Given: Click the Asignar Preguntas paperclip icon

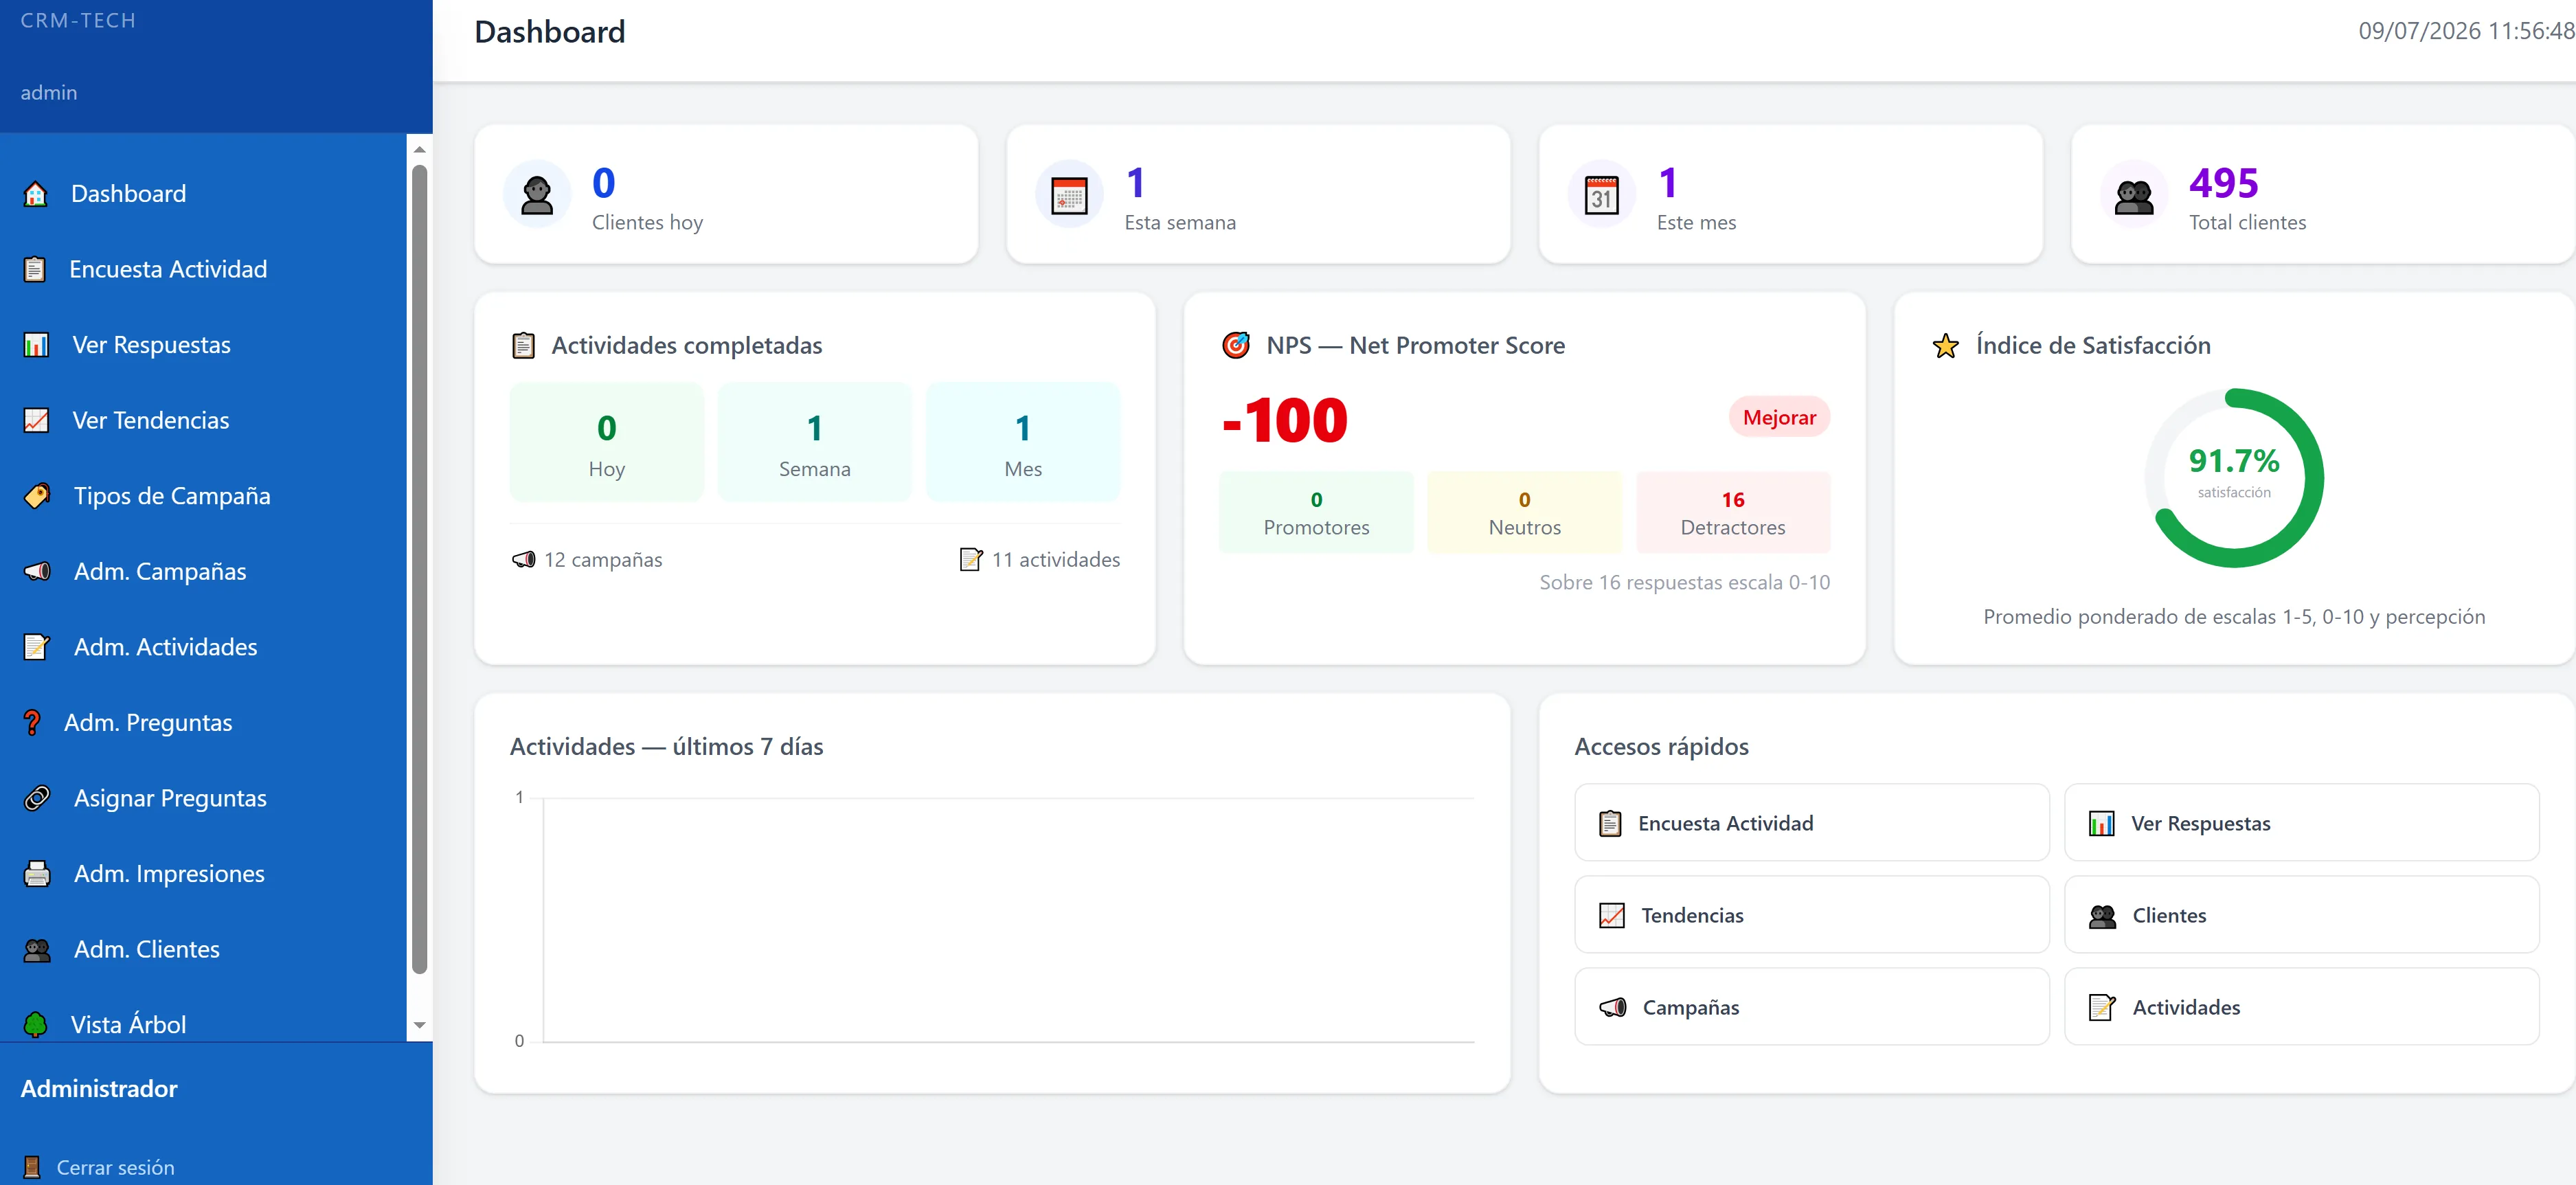Looking at the screenshot, I should tap(37, 798).
